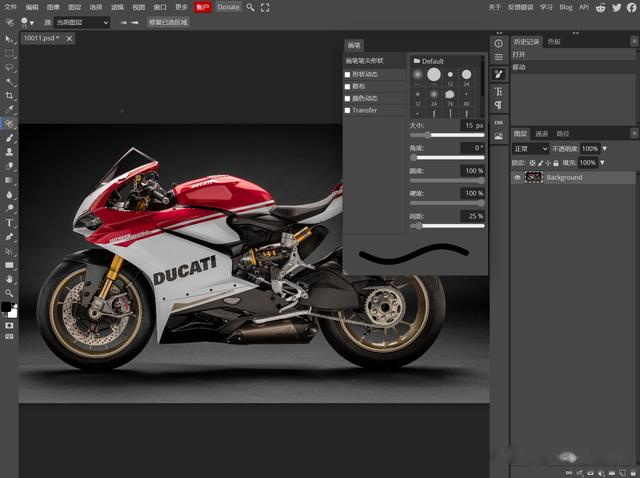640x478 pixels.
Task: Open the CSS panel icon
Action: tap(498, 122)
